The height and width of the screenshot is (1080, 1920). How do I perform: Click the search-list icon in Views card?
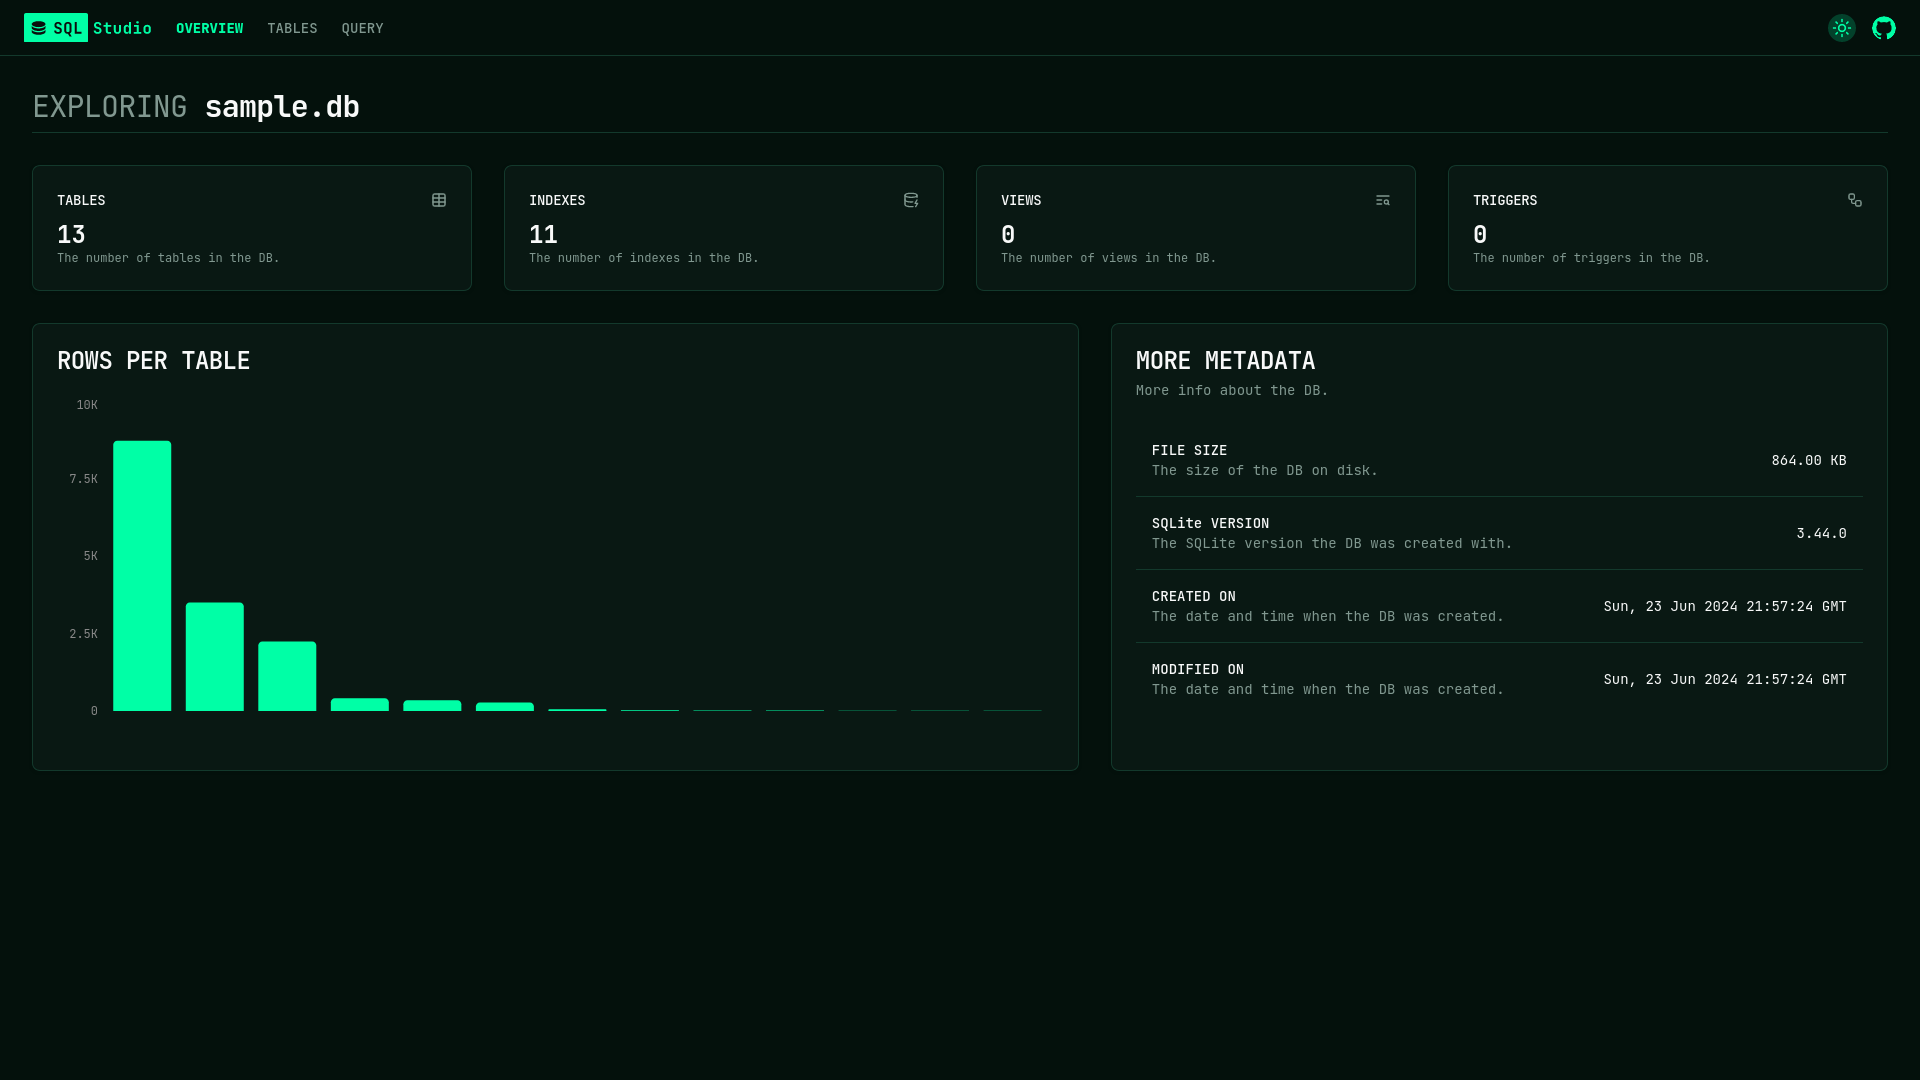coord(1383,200)
